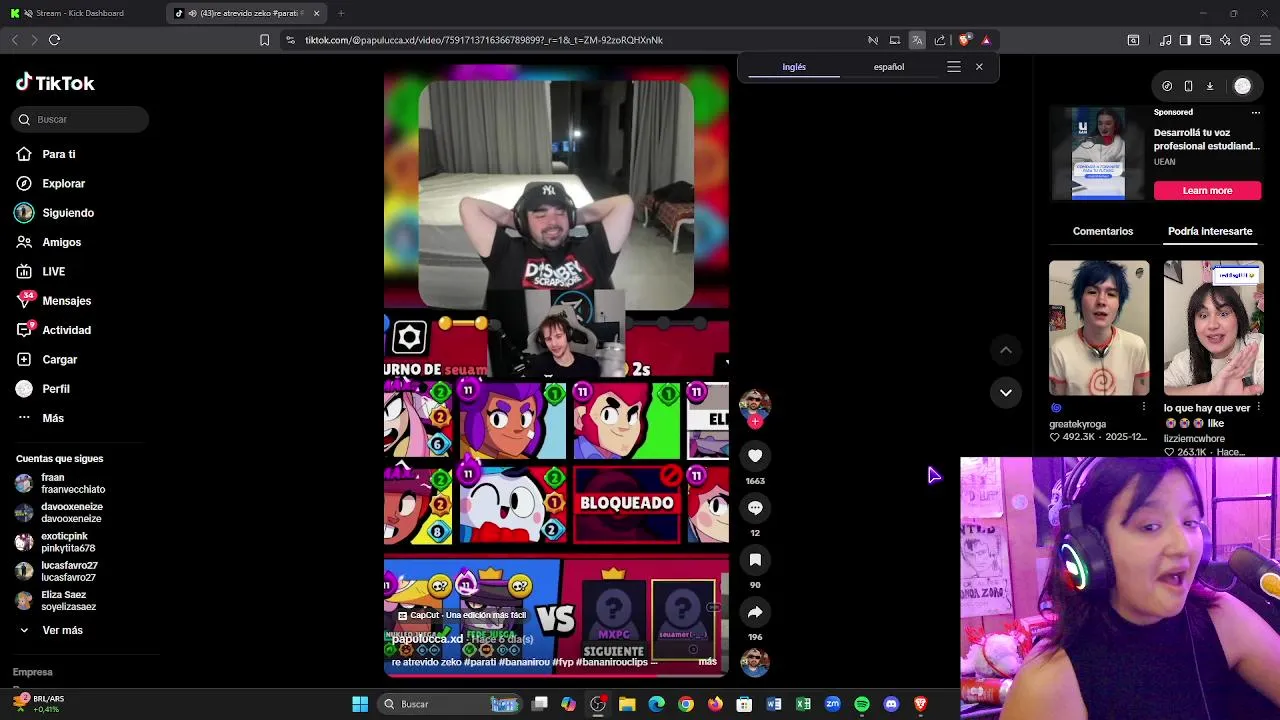Open the Brave Shields icon
Image resolution: width=1280 pixels, height=720 pixels.
pyautogui.click(x=964, y=40)
